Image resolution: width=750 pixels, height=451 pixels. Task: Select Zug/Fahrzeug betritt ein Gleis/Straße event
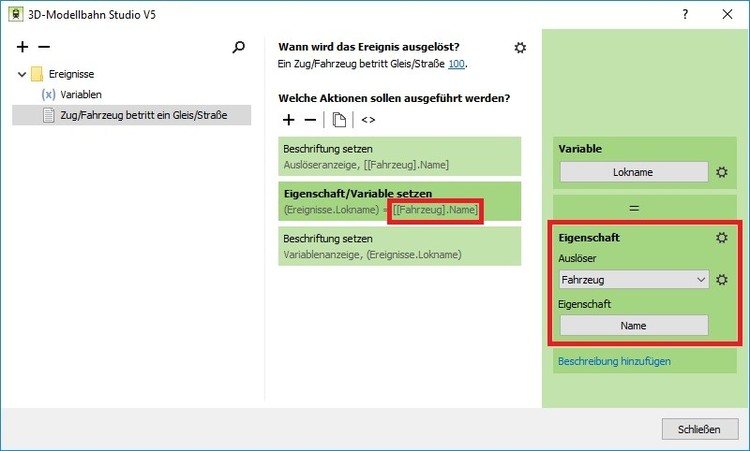point(143,115)
